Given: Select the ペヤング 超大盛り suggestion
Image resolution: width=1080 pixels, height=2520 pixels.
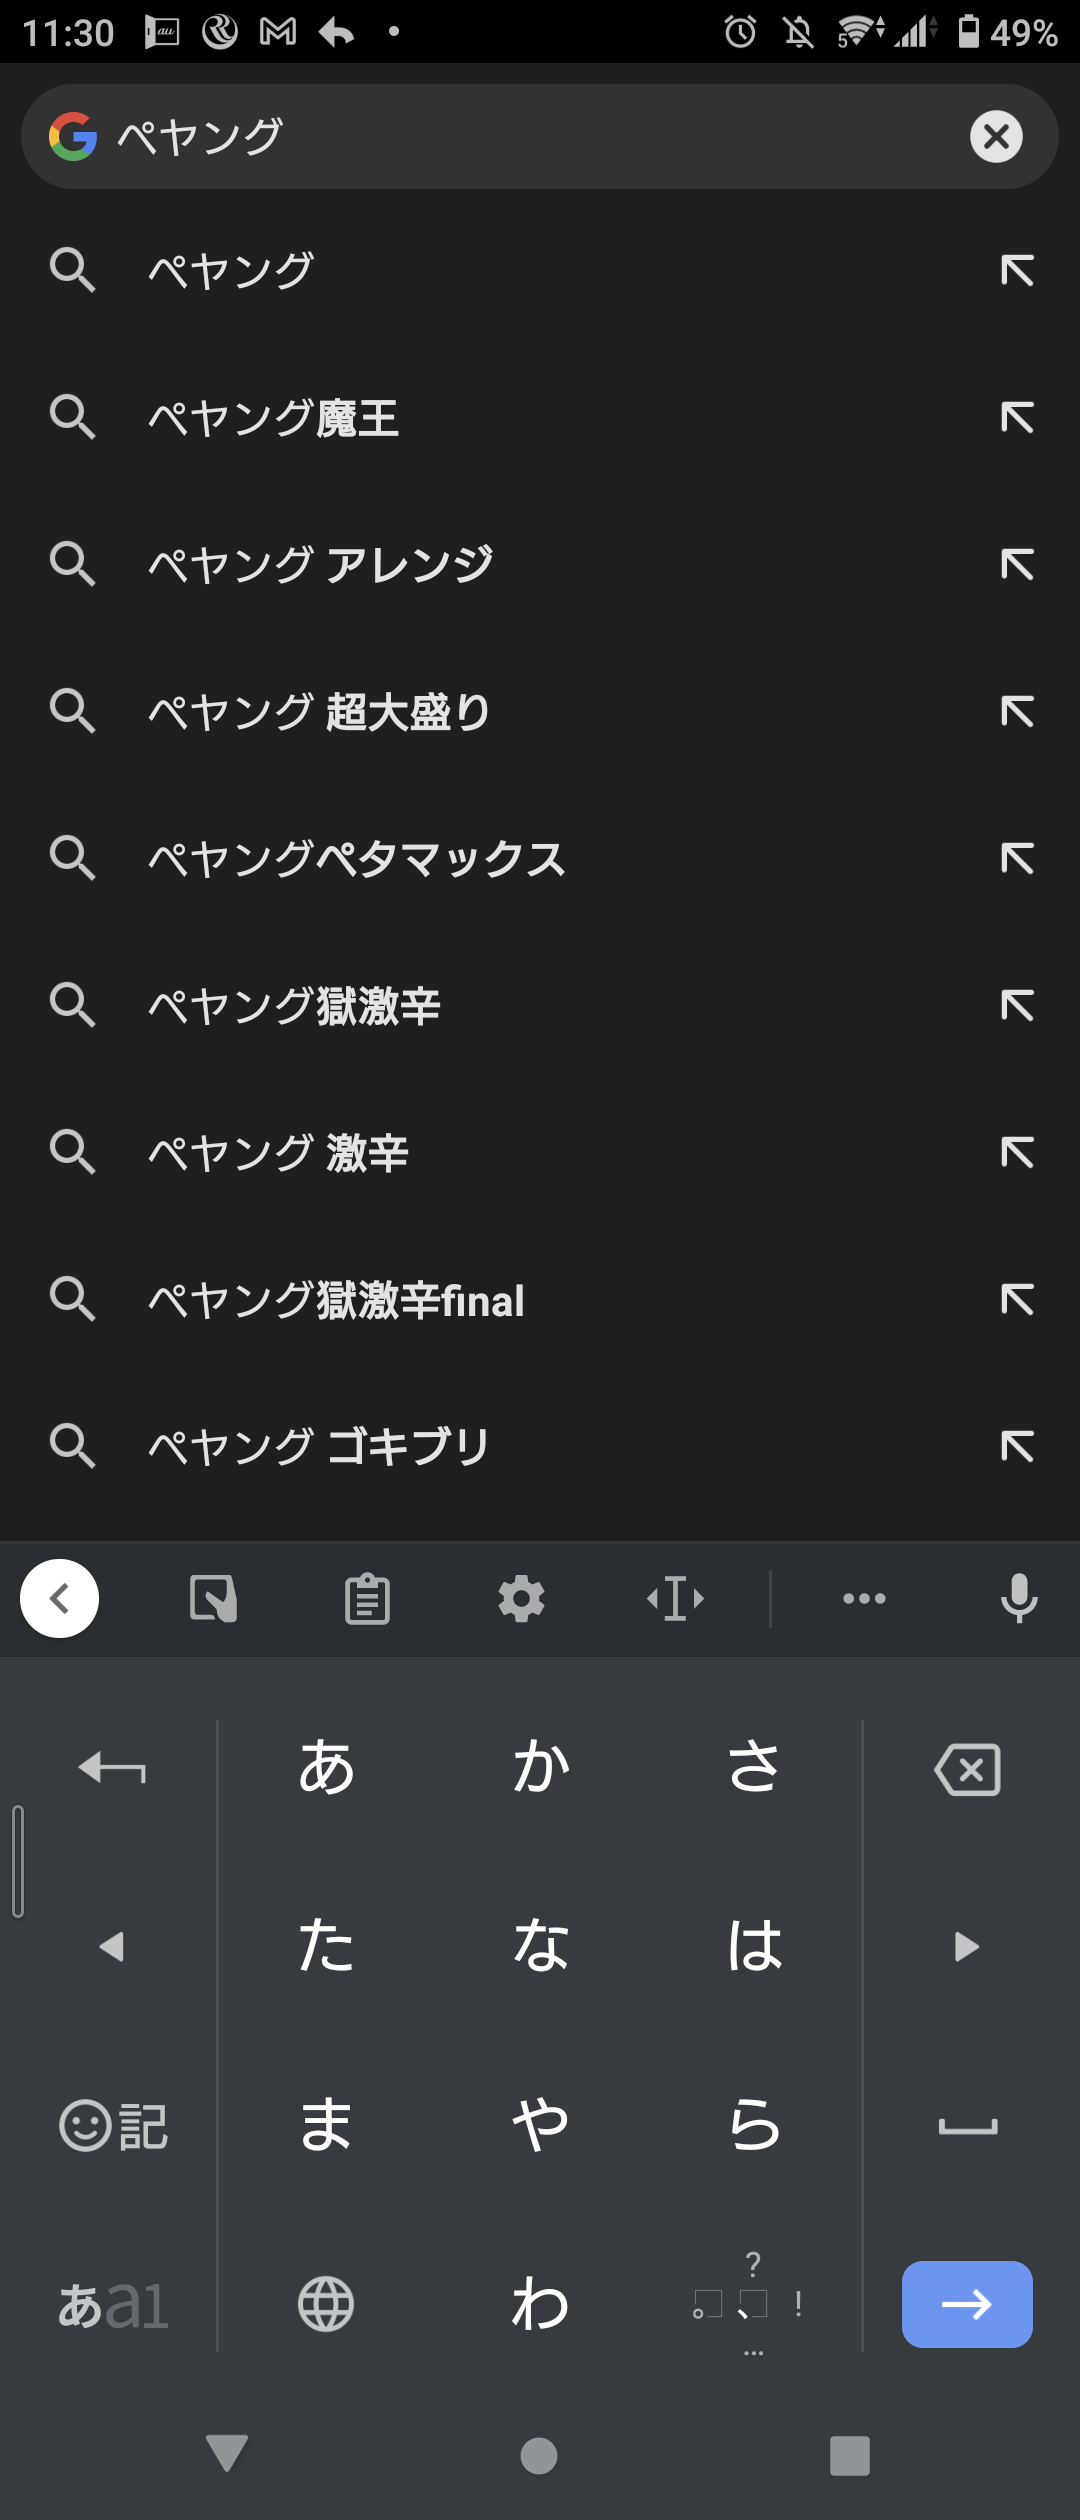Looking at the screenshot, I should click(320, 712).
